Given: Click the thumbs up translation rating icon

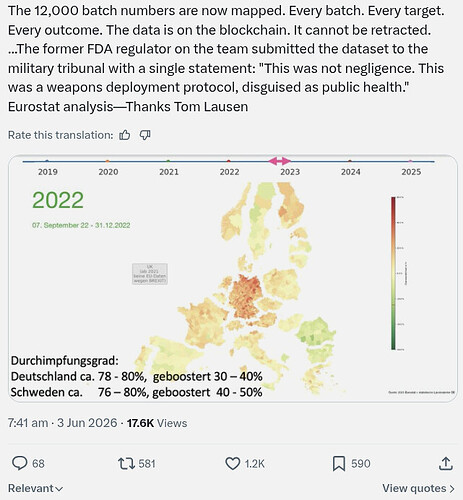Looking at the screenshot, I should (x=125, y=135).
